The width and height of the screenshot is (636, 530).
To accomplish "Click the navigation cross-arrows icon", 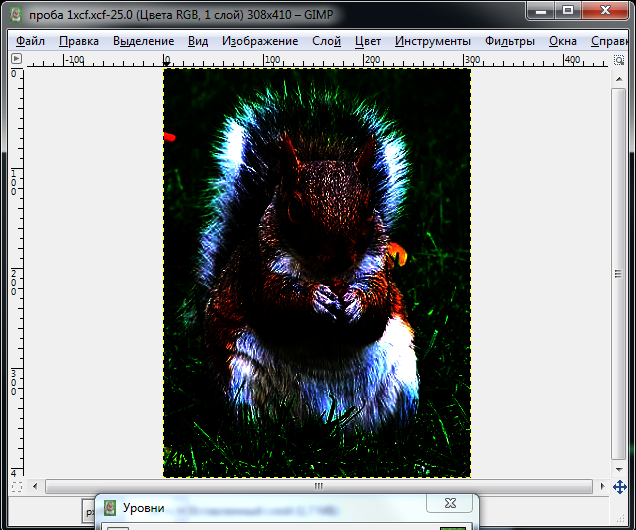I will tap(620, 487).
